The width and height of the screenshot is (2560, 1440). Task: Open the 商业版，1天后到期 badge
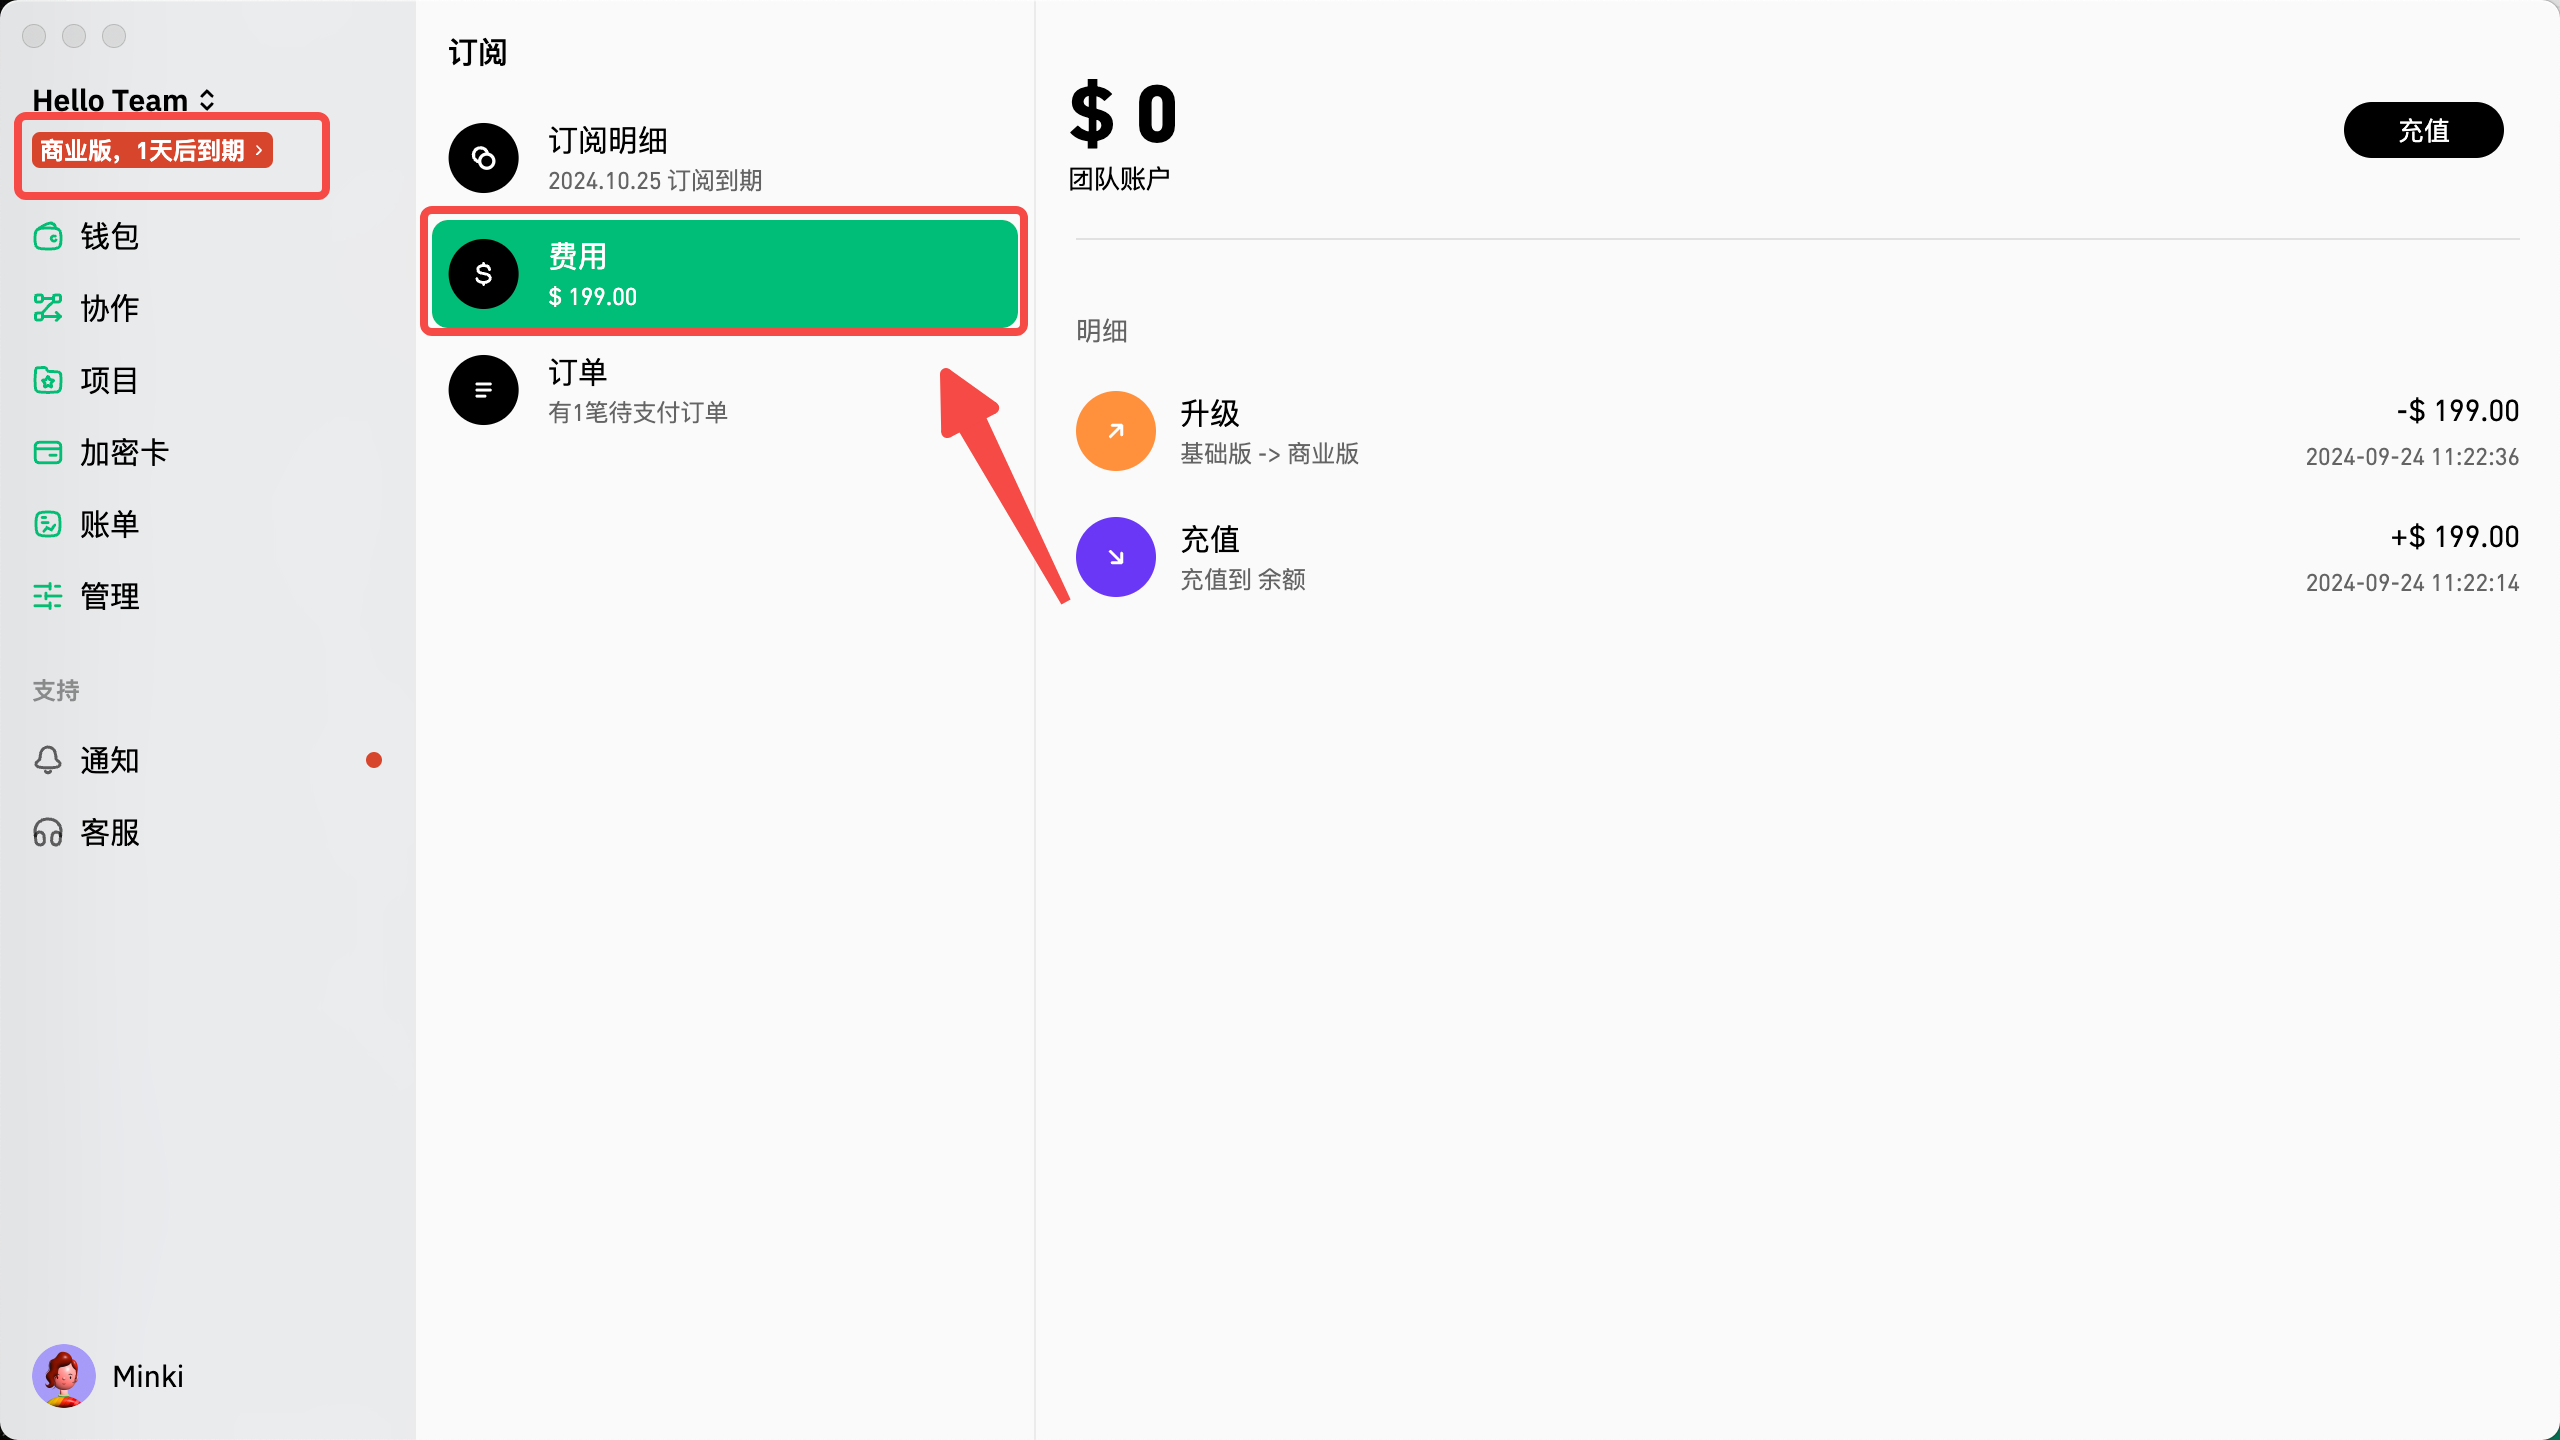[152, 151]
